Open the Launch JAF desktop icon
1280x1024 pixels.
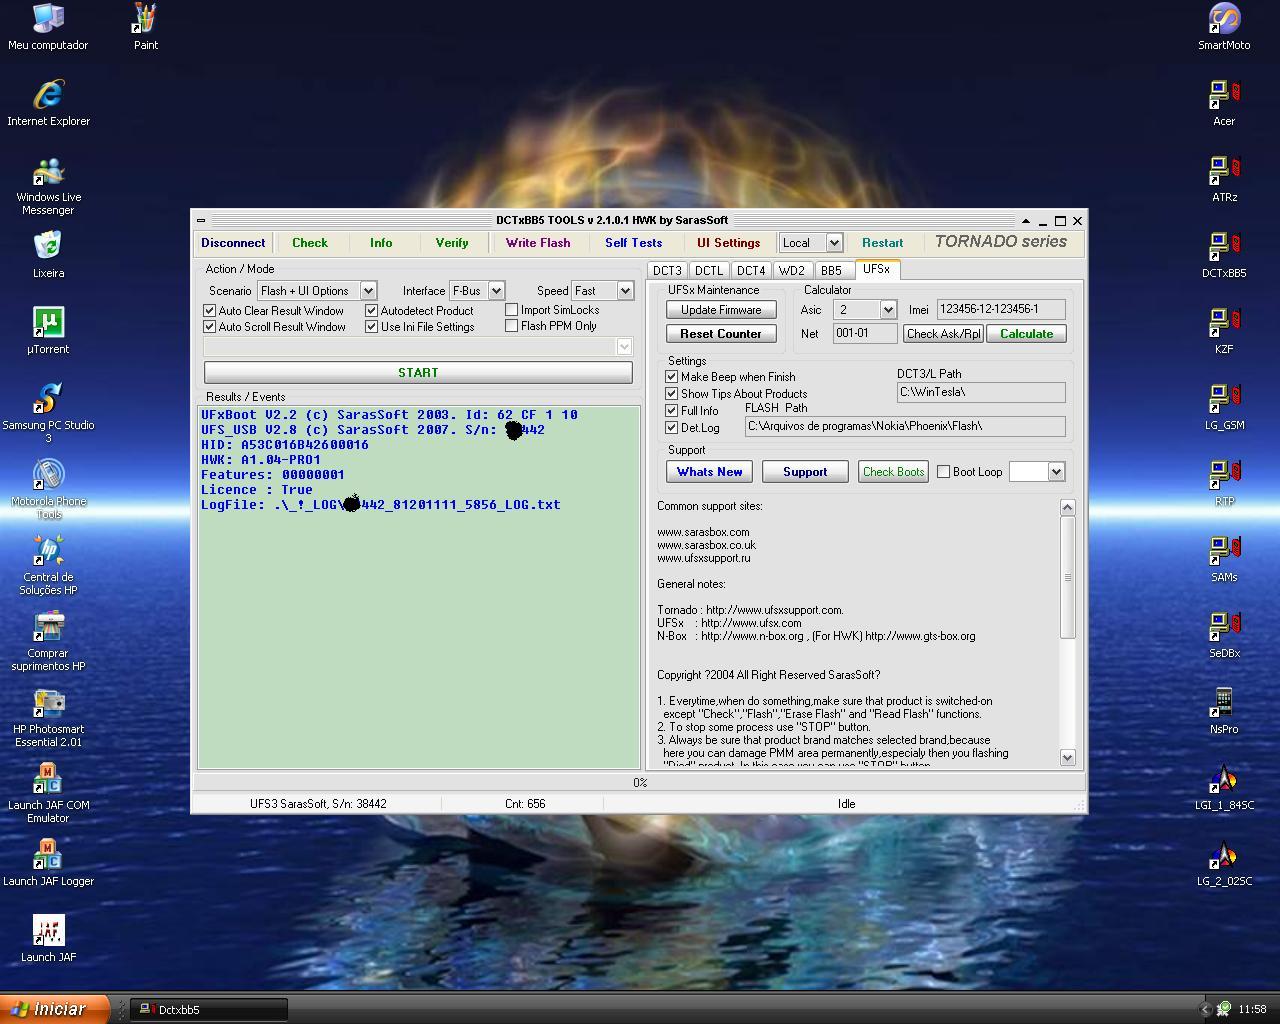click(x=48, y=939)
